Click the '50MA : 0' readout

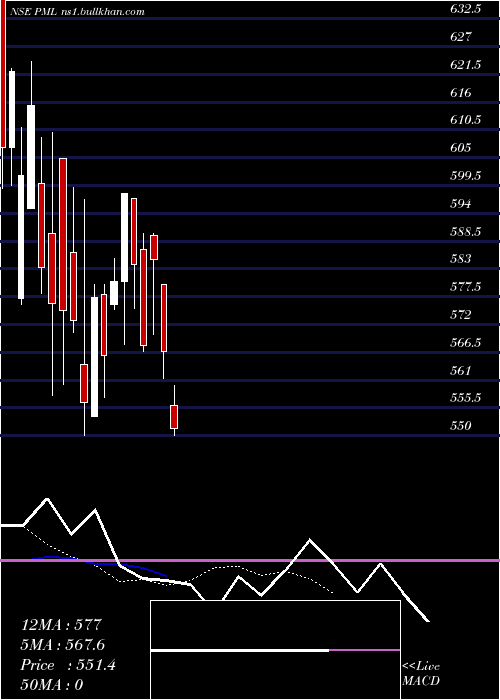pyautogui.click(x=52, y=685)
